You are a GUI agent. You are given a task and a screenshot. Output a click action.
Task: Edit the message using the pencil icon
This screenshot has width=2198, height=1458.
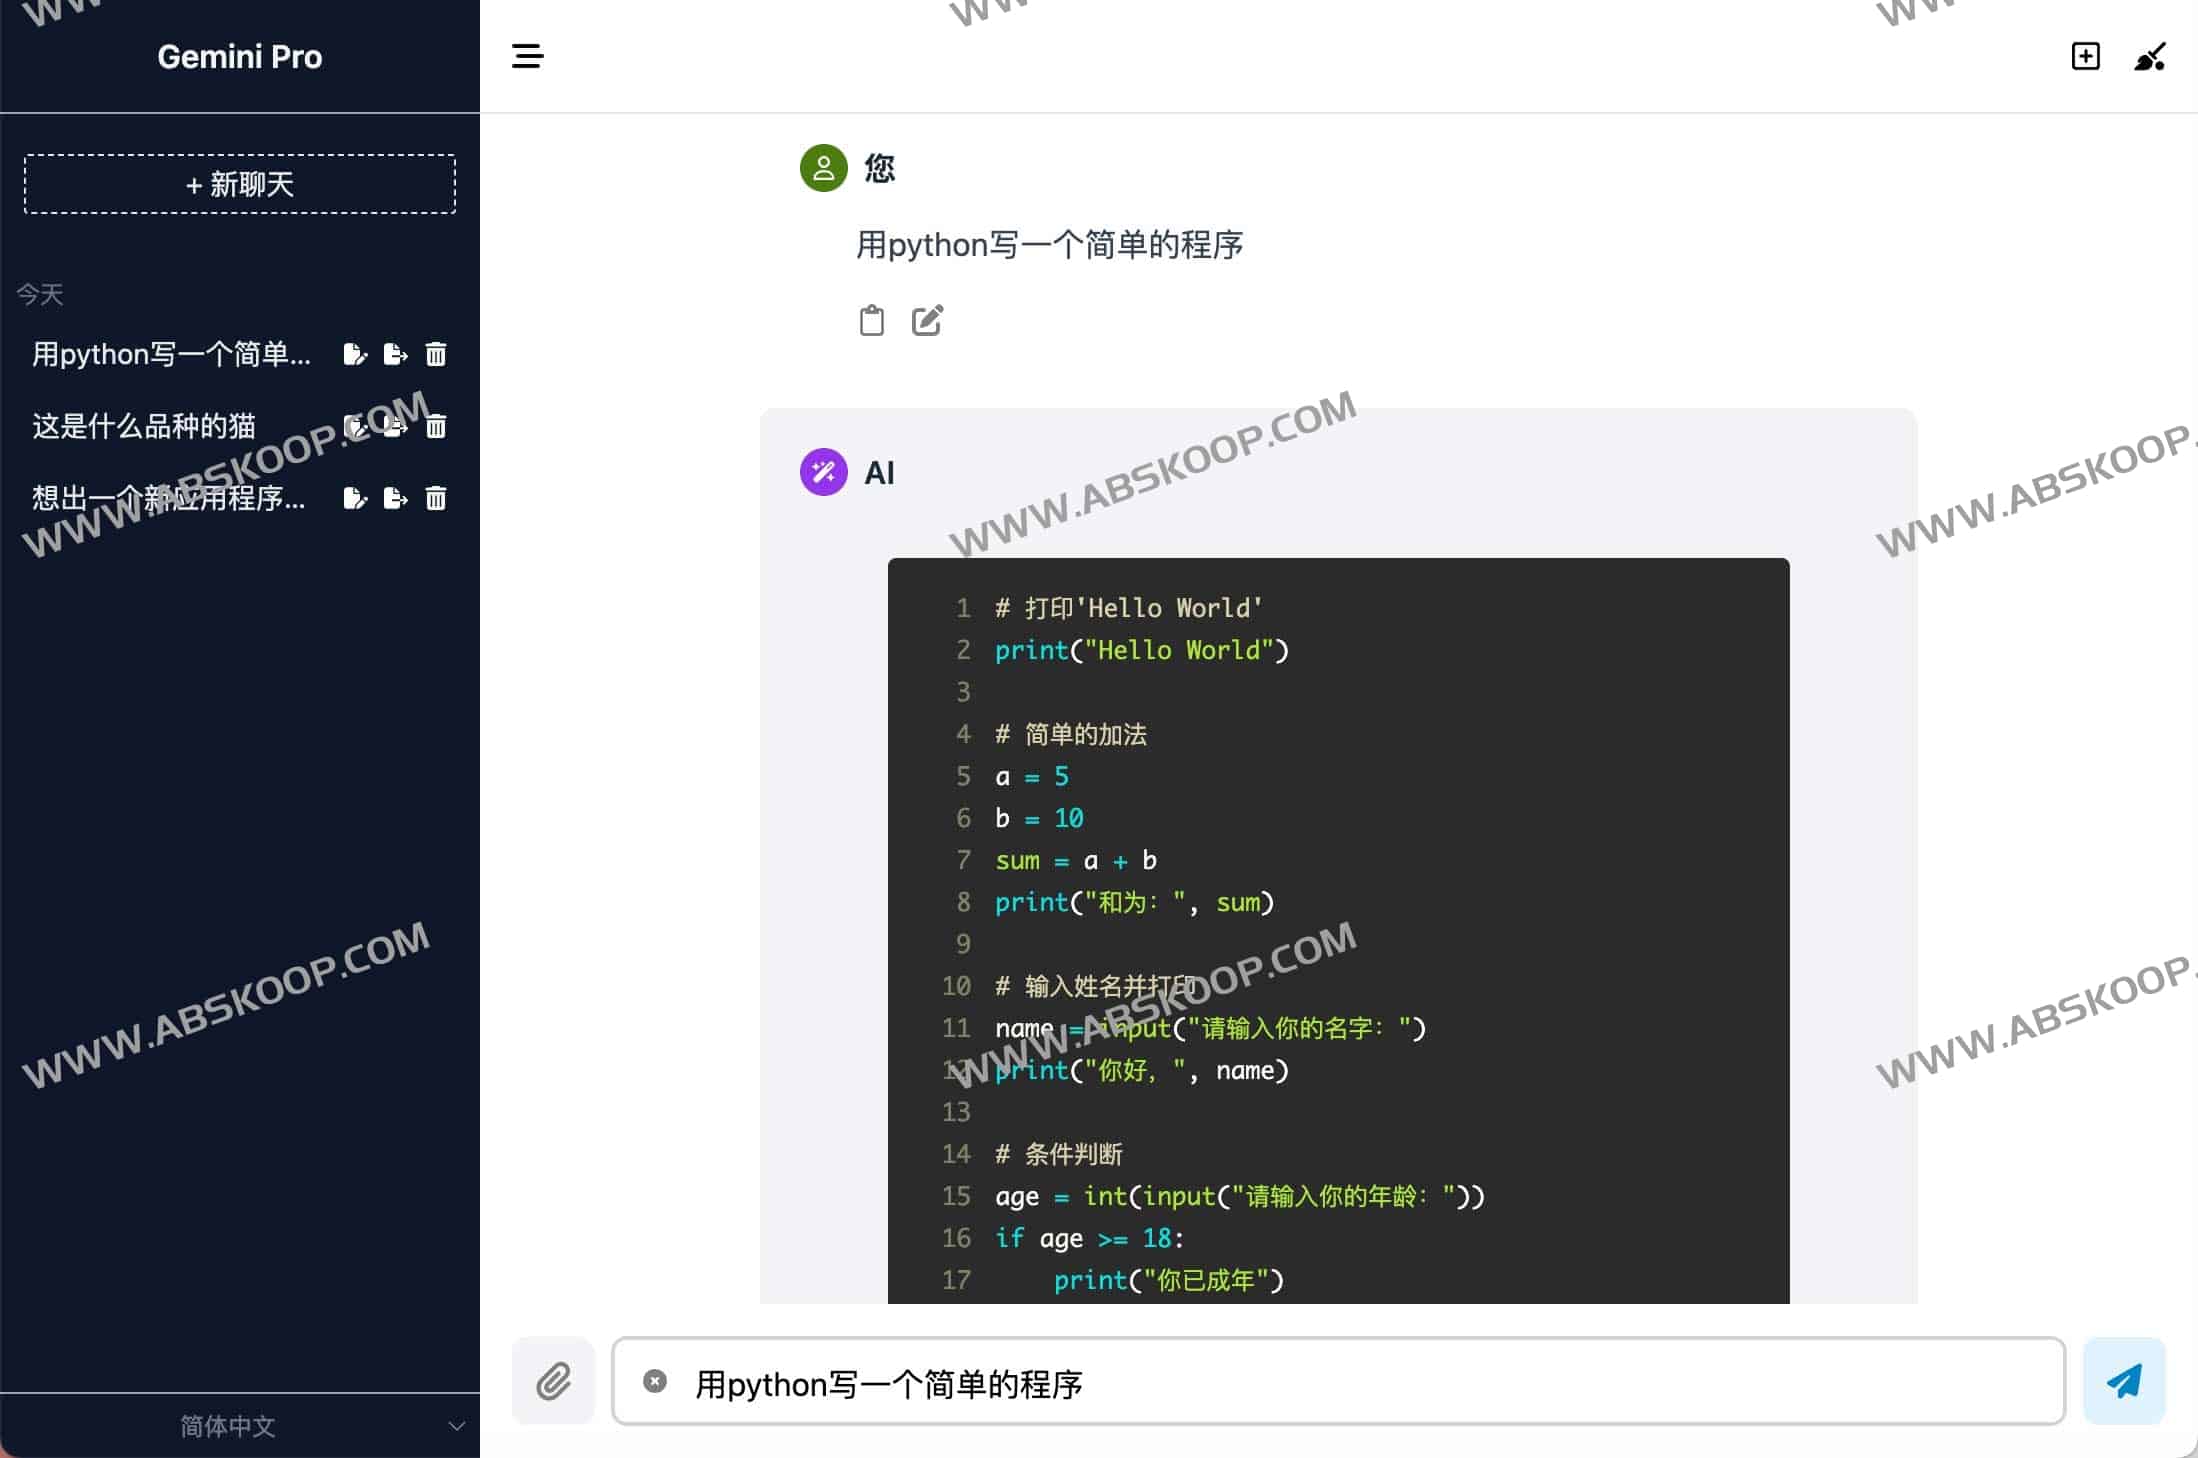click(x=927, y=320)
